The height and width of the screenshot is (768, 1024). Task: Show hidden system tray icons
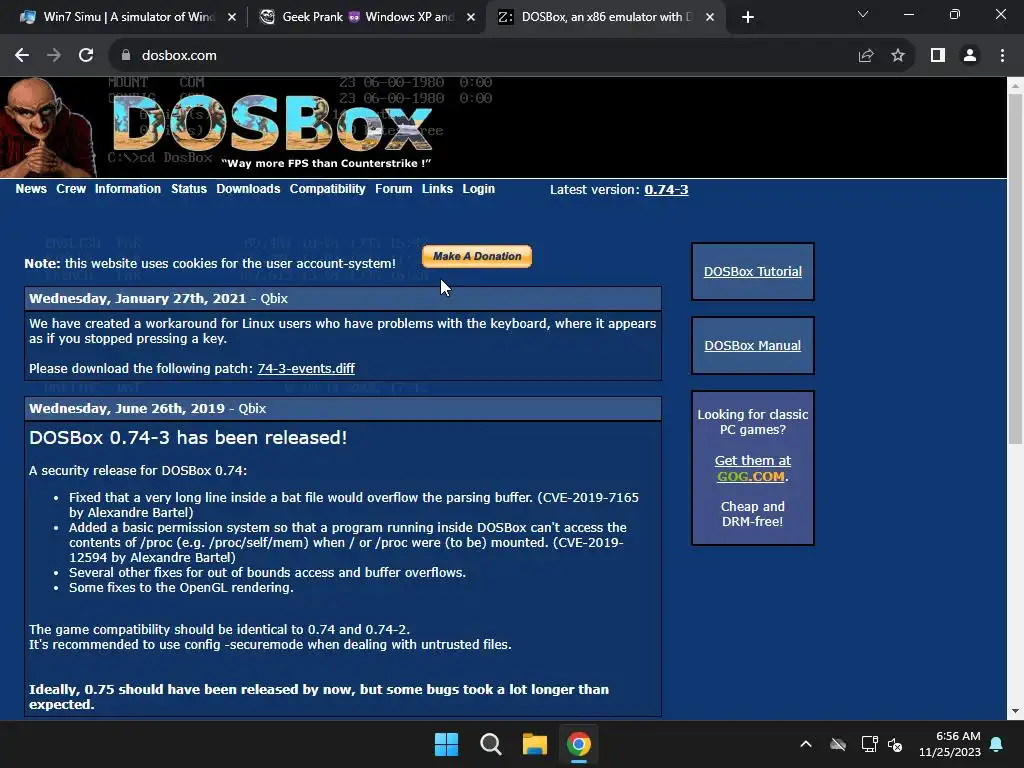pos(806,744)
